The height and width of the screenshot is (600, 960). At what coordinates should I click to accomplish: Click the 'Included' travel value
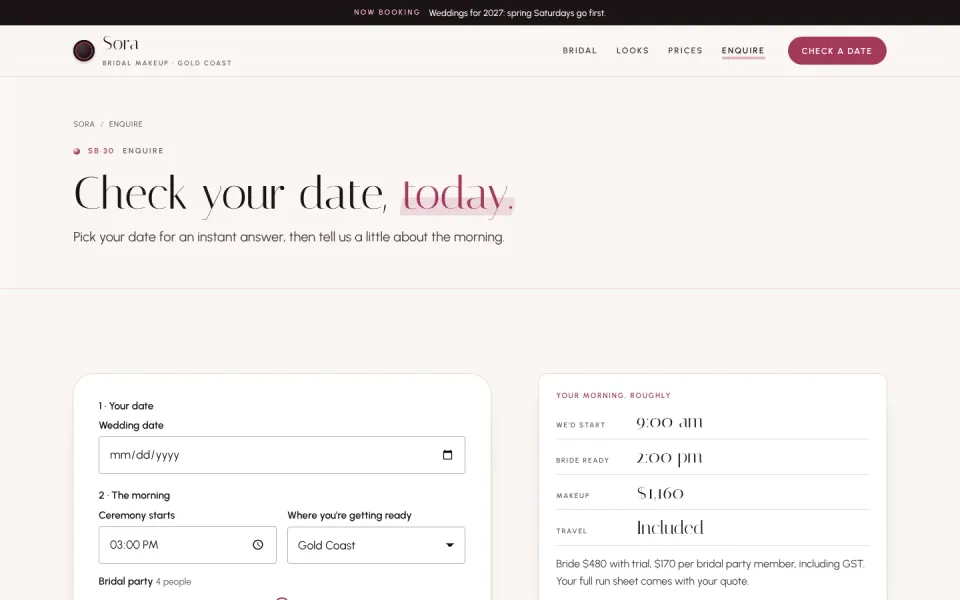[x=670, y=528]
